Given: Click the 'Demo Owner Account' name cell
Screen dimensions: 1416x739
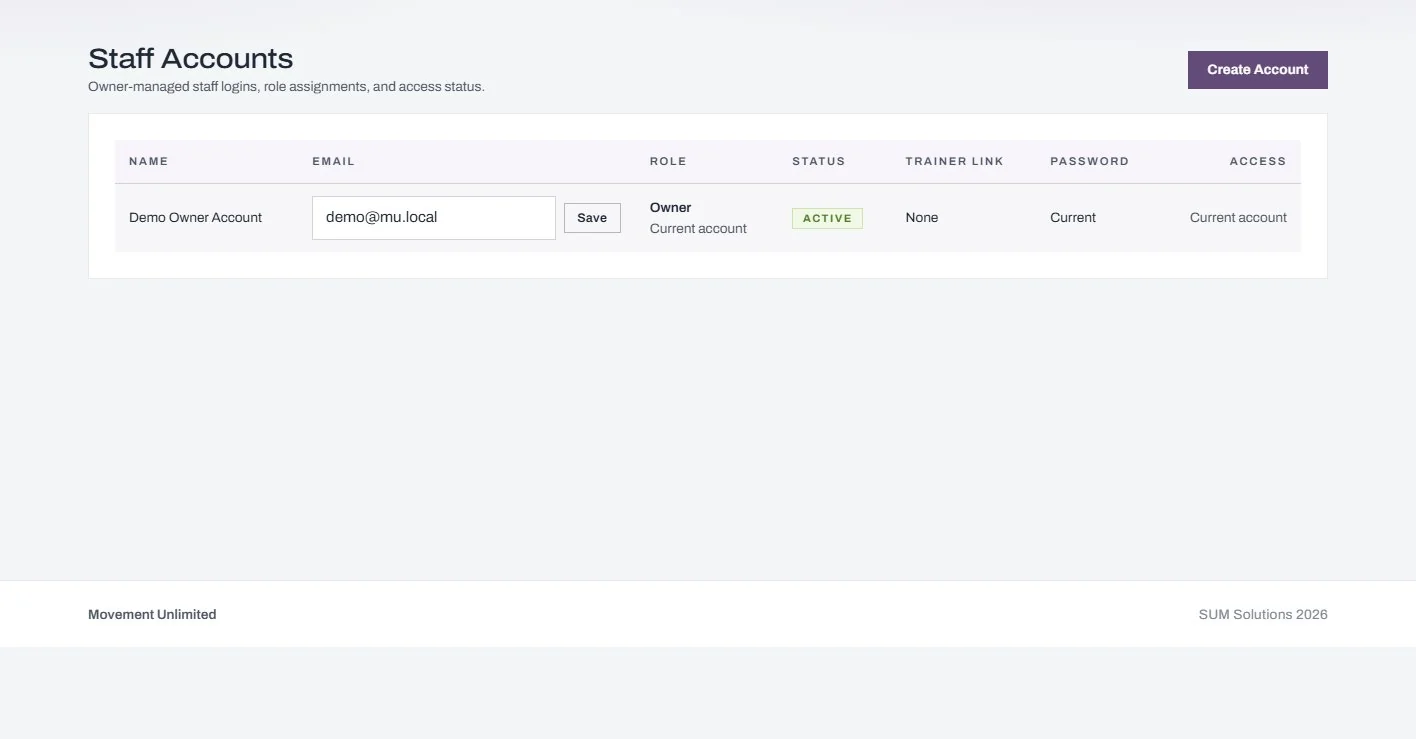Looking at the screenshot, I should [x=195, y=218].
